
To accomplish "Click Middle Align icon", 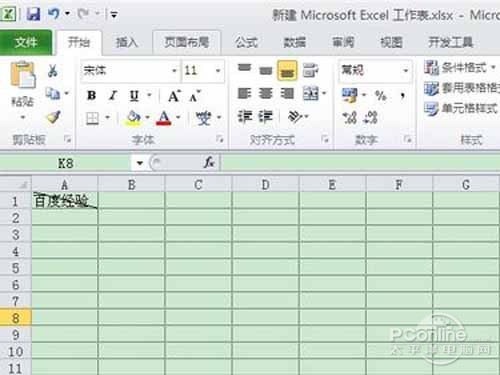I will click(266, 70).
